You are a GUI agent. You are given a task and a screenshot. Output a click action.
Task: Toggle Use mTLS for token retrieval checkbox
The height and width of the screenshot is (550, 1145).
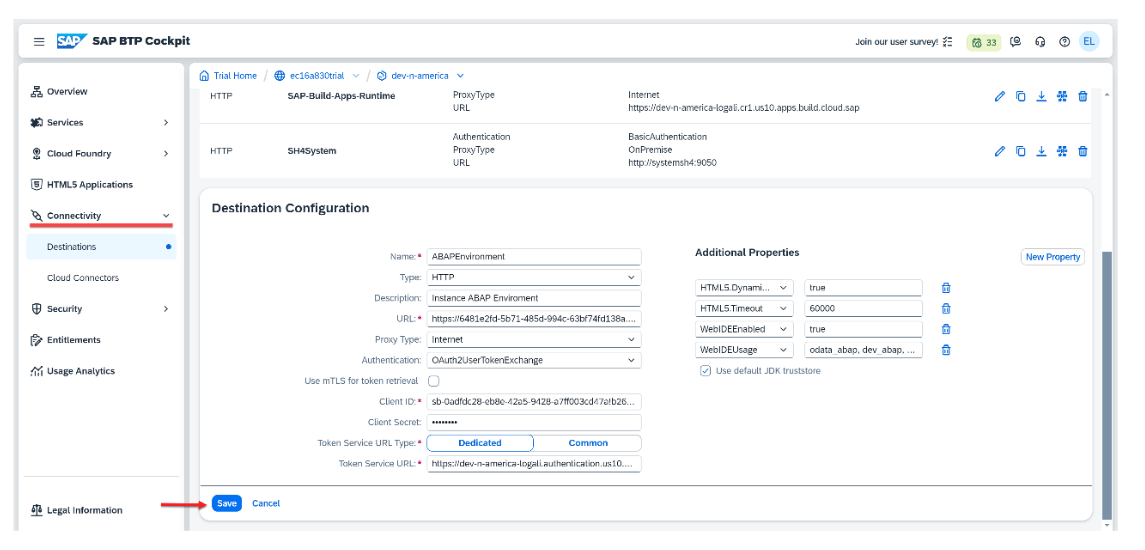point(433,381)
